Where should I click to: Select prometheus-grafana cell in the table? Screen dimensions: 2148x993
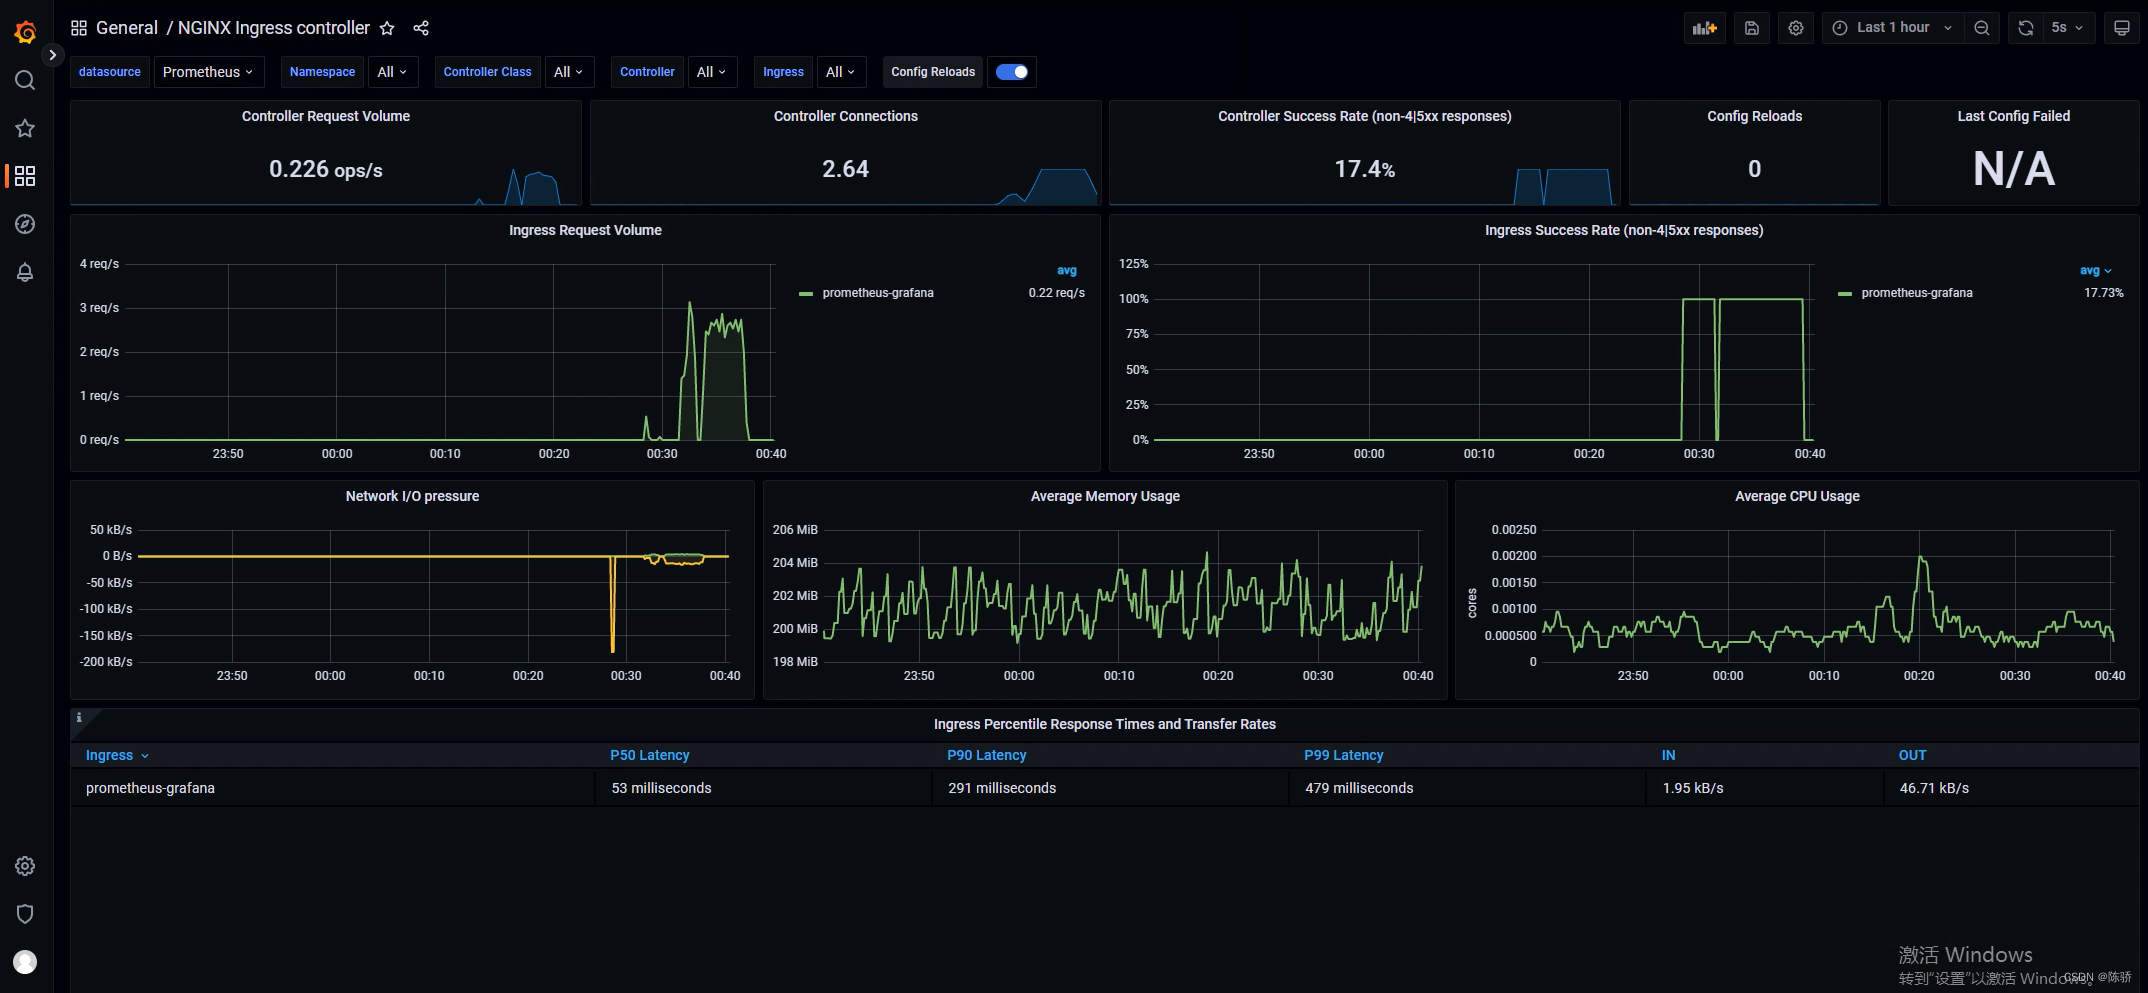pyautogui.click(x=333, y=788)
